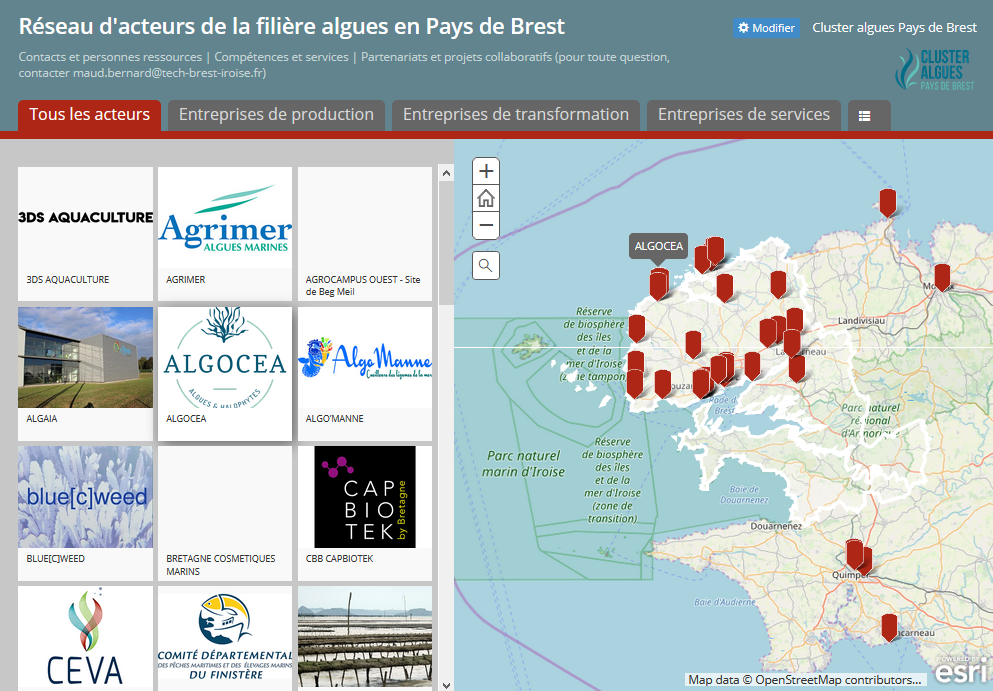The height and width of the screenshot is (691, 993).
Task: Zoom out on the map
Action: 485,225
